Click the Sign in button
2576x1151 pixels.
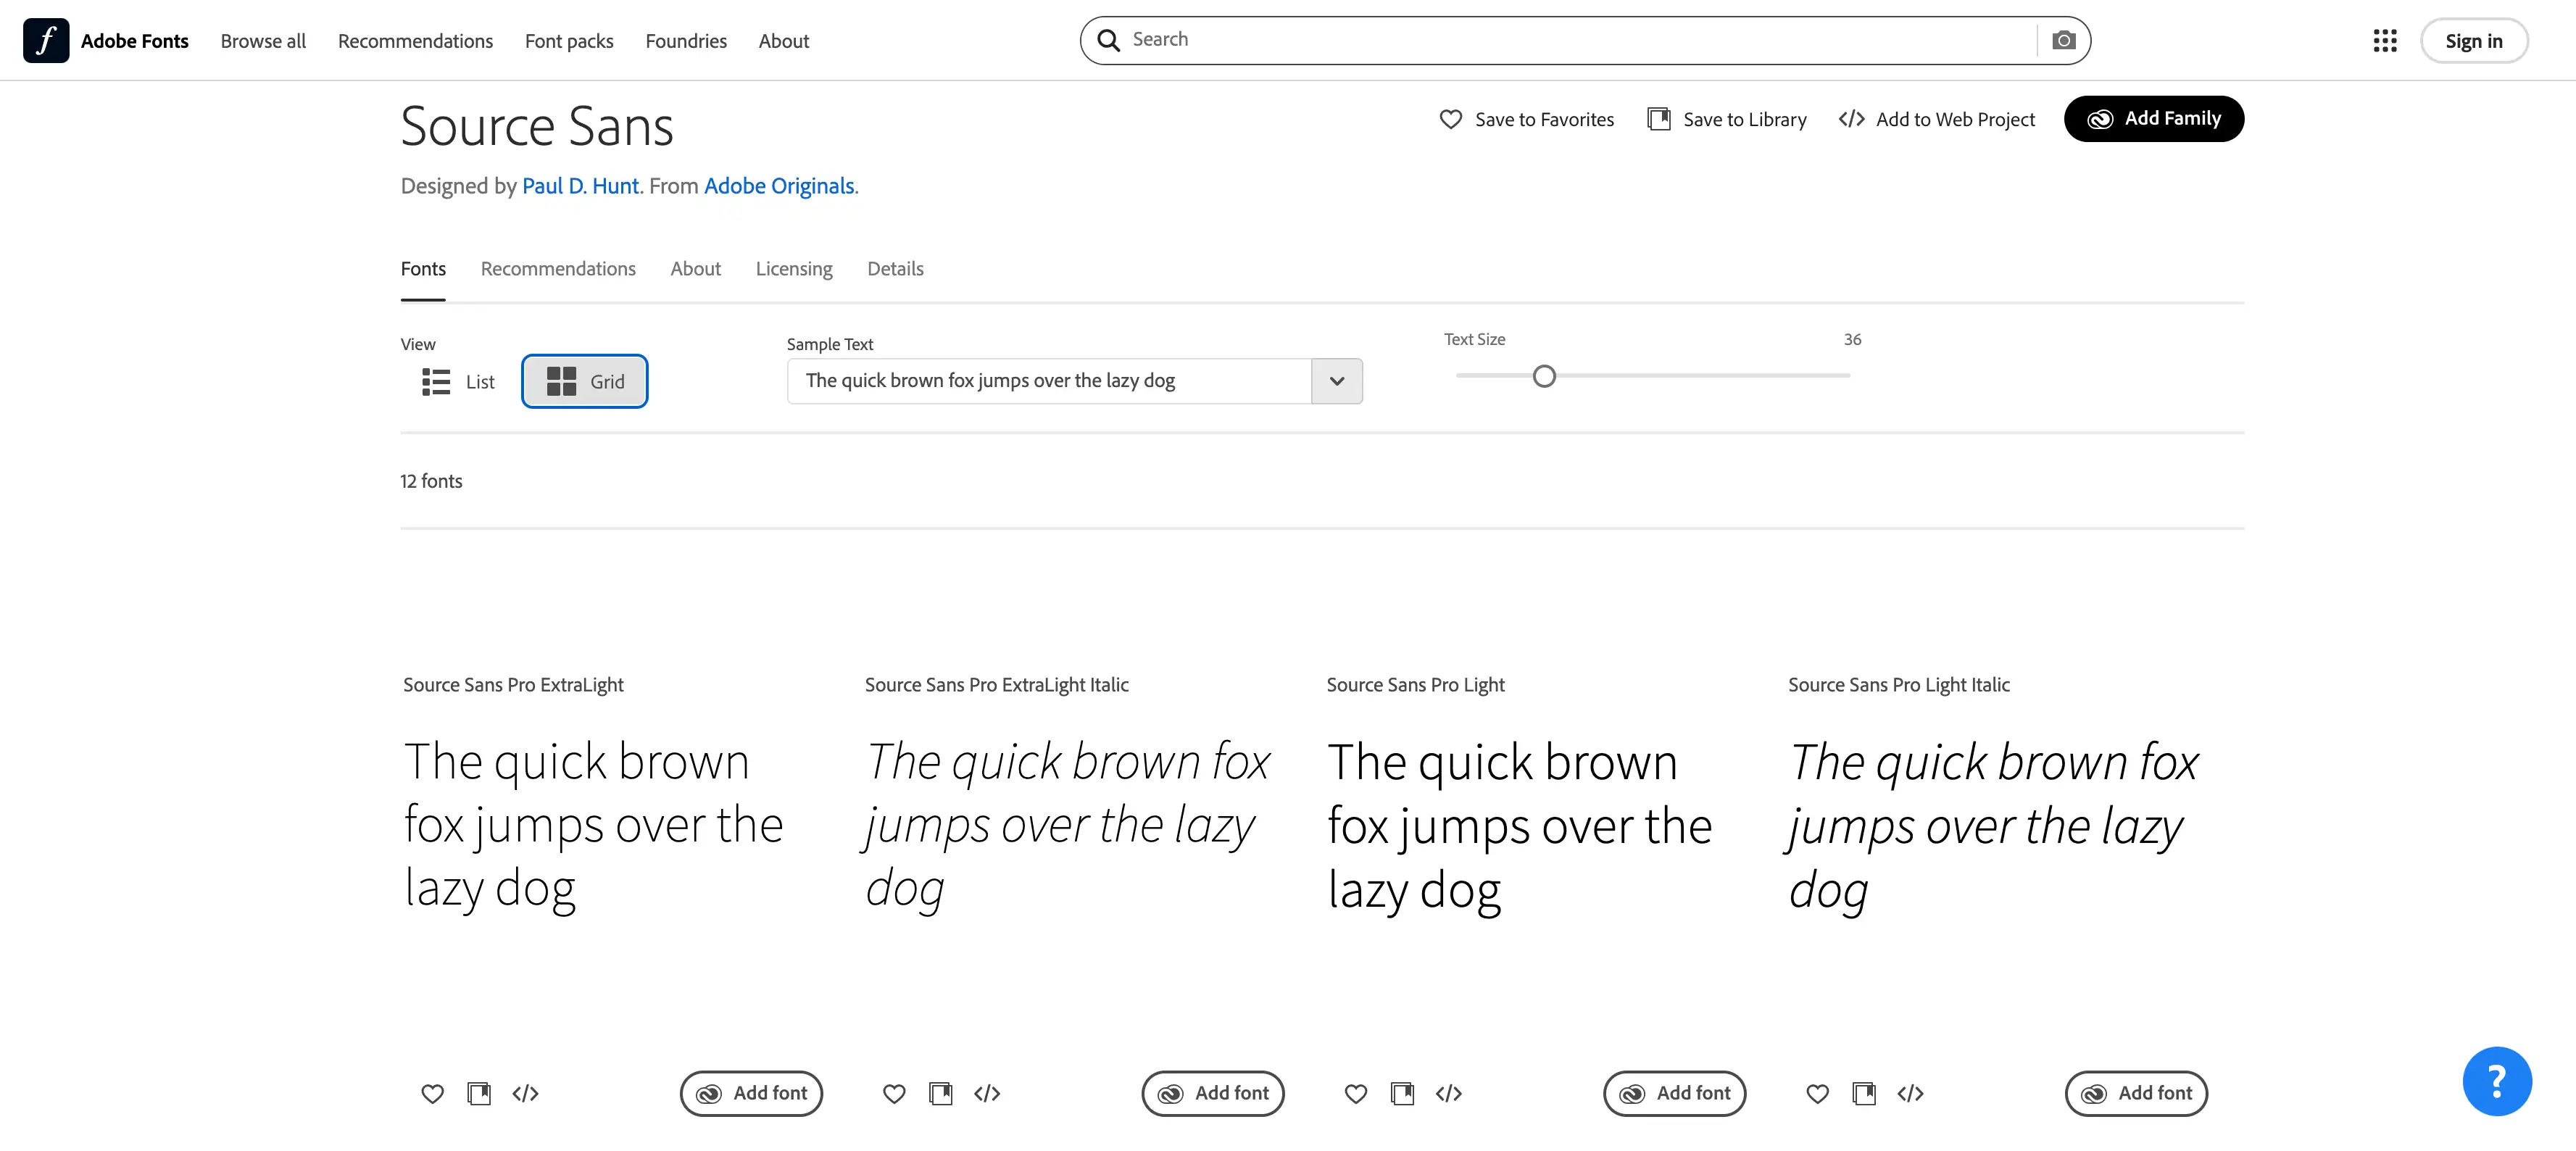coord(2474,41)
